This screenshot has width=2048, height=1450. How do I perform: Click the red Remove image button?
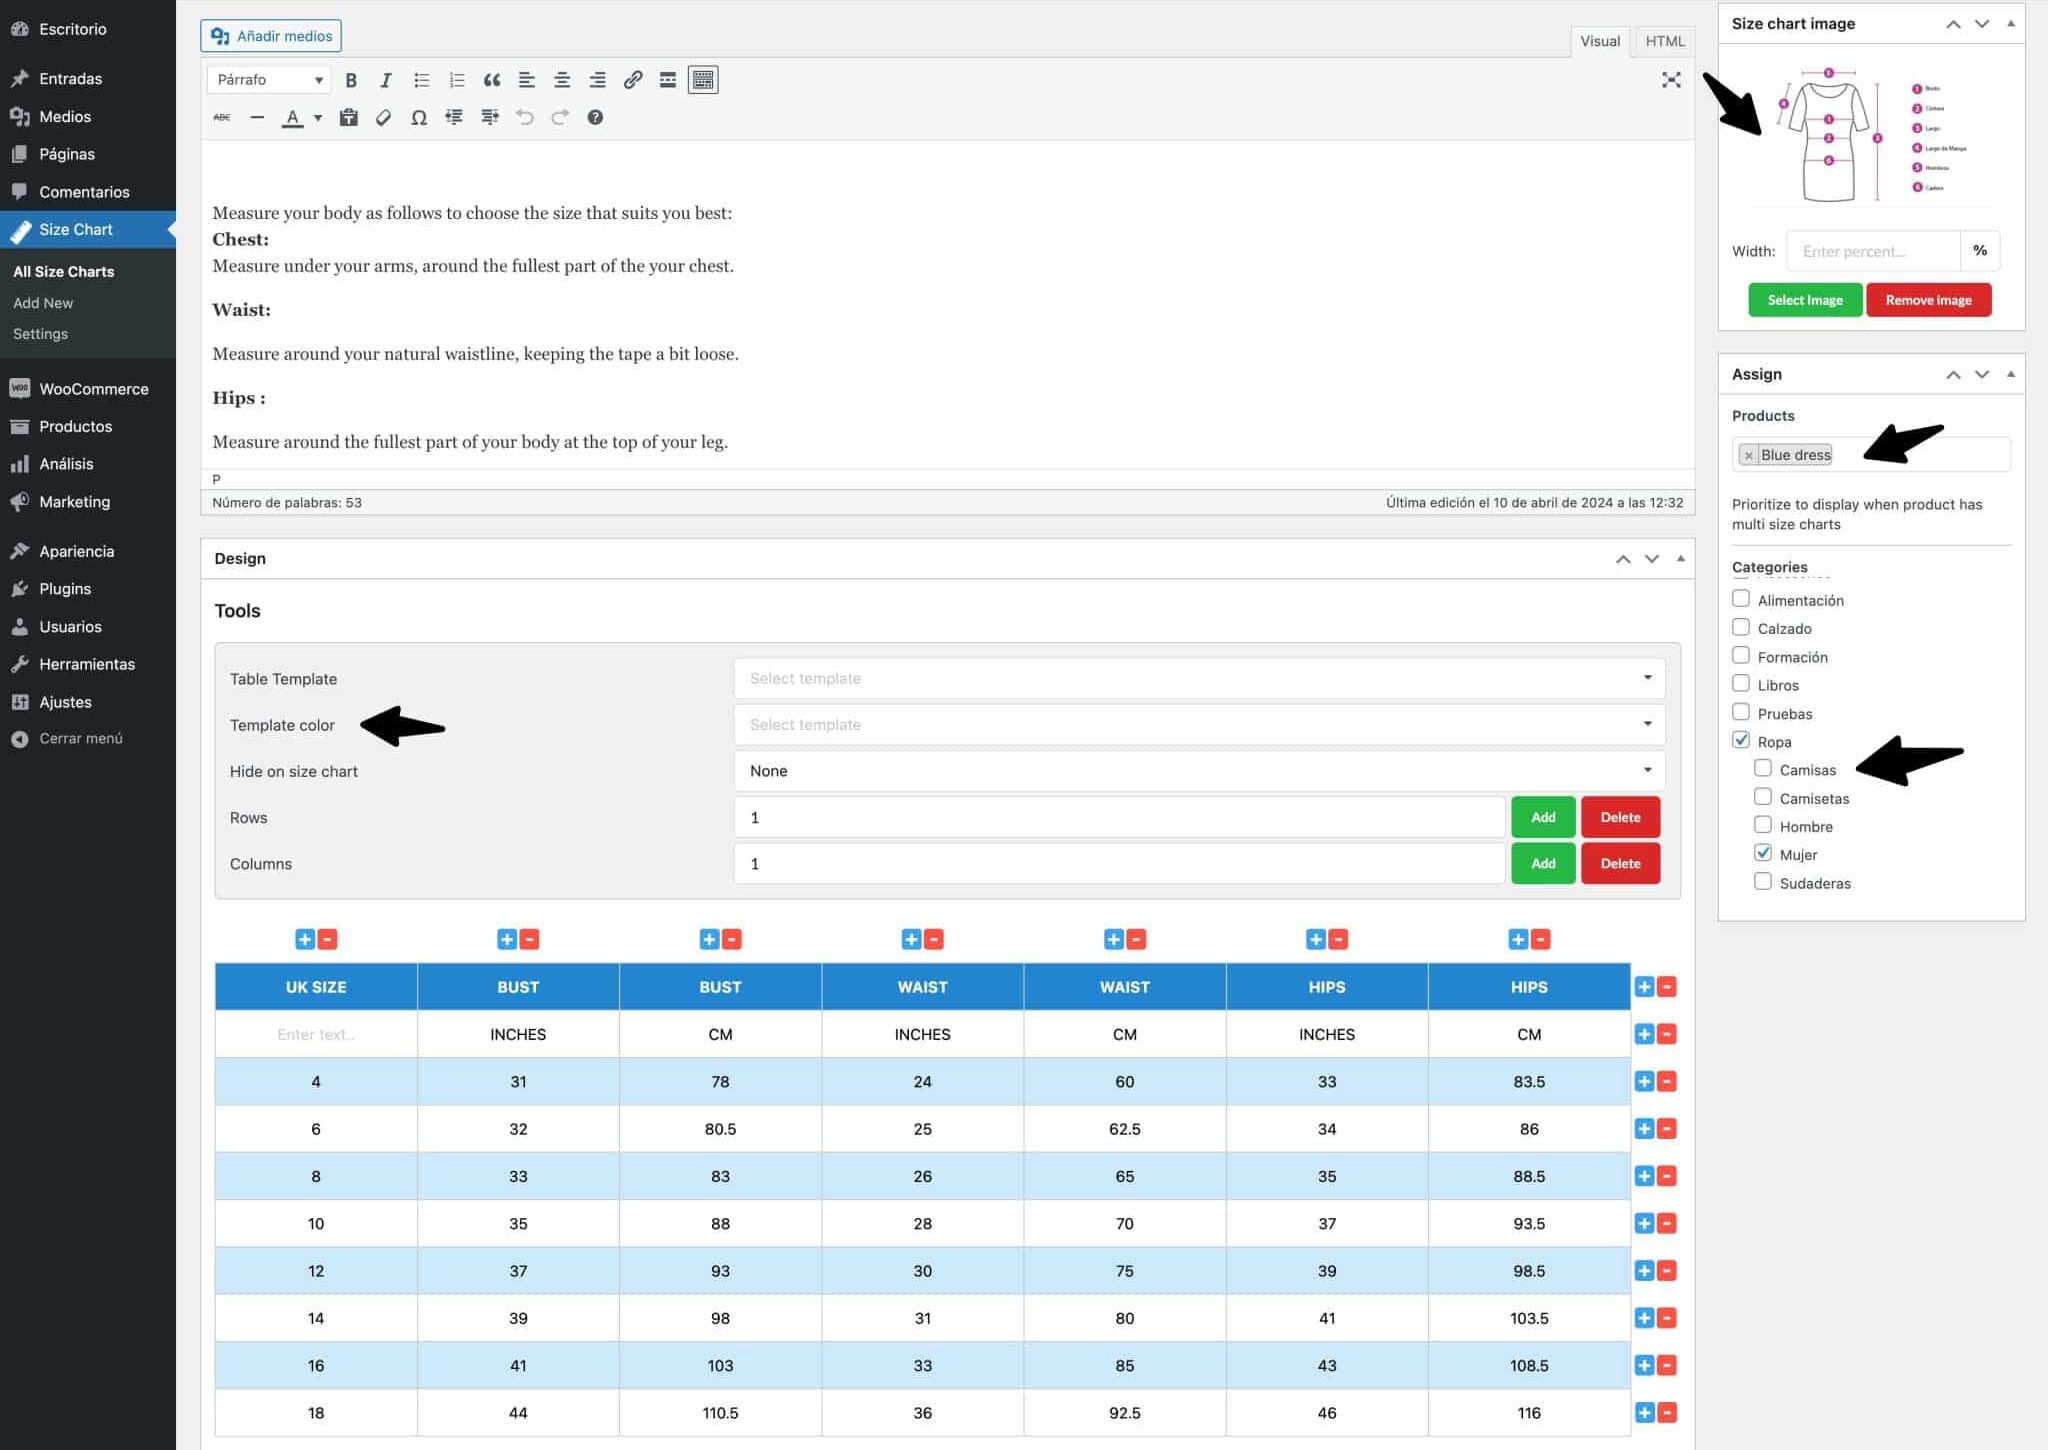1928,300
